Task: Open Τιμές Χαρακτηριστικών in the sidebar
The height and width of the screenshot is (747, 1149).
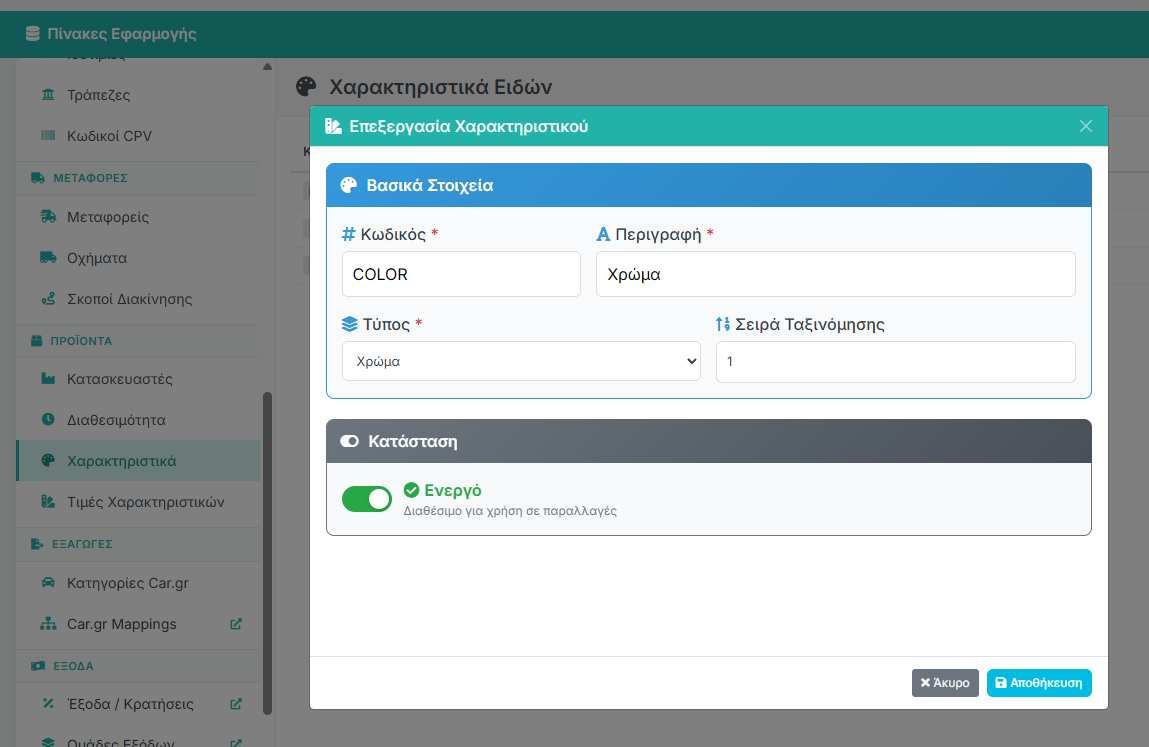Action: point(138,502)
